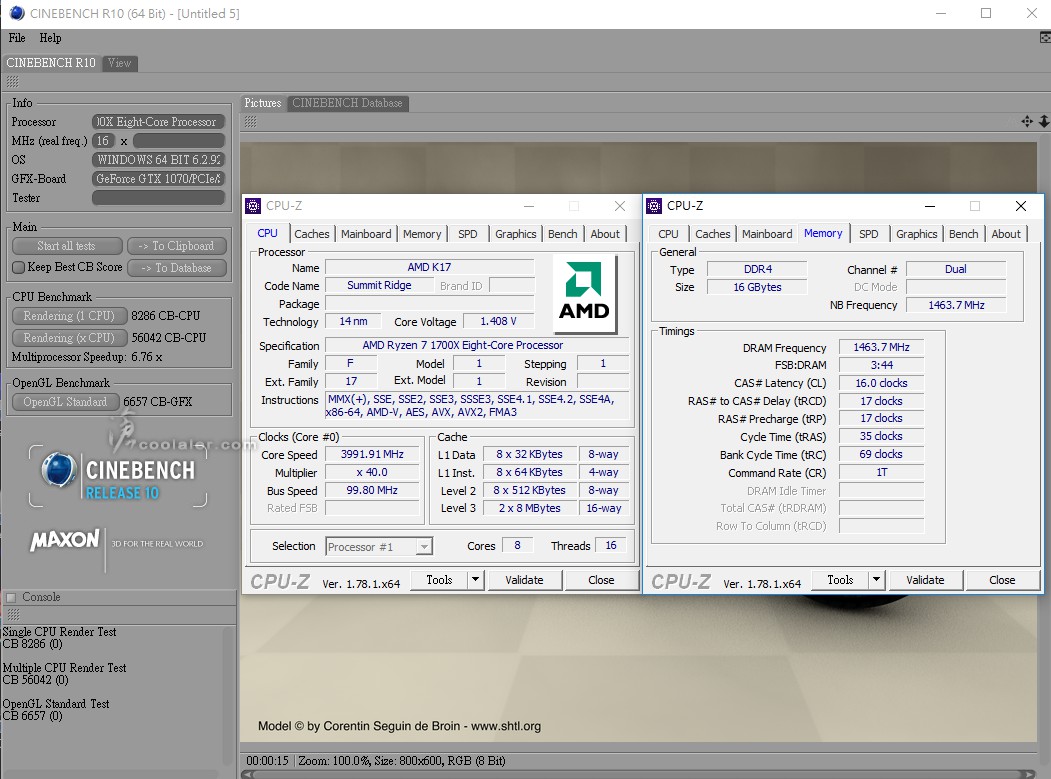Open SPD tab in processor info CPU-Z window
Image resolution: width=1051 pixels, height=779 pixels.
[468, 234]
